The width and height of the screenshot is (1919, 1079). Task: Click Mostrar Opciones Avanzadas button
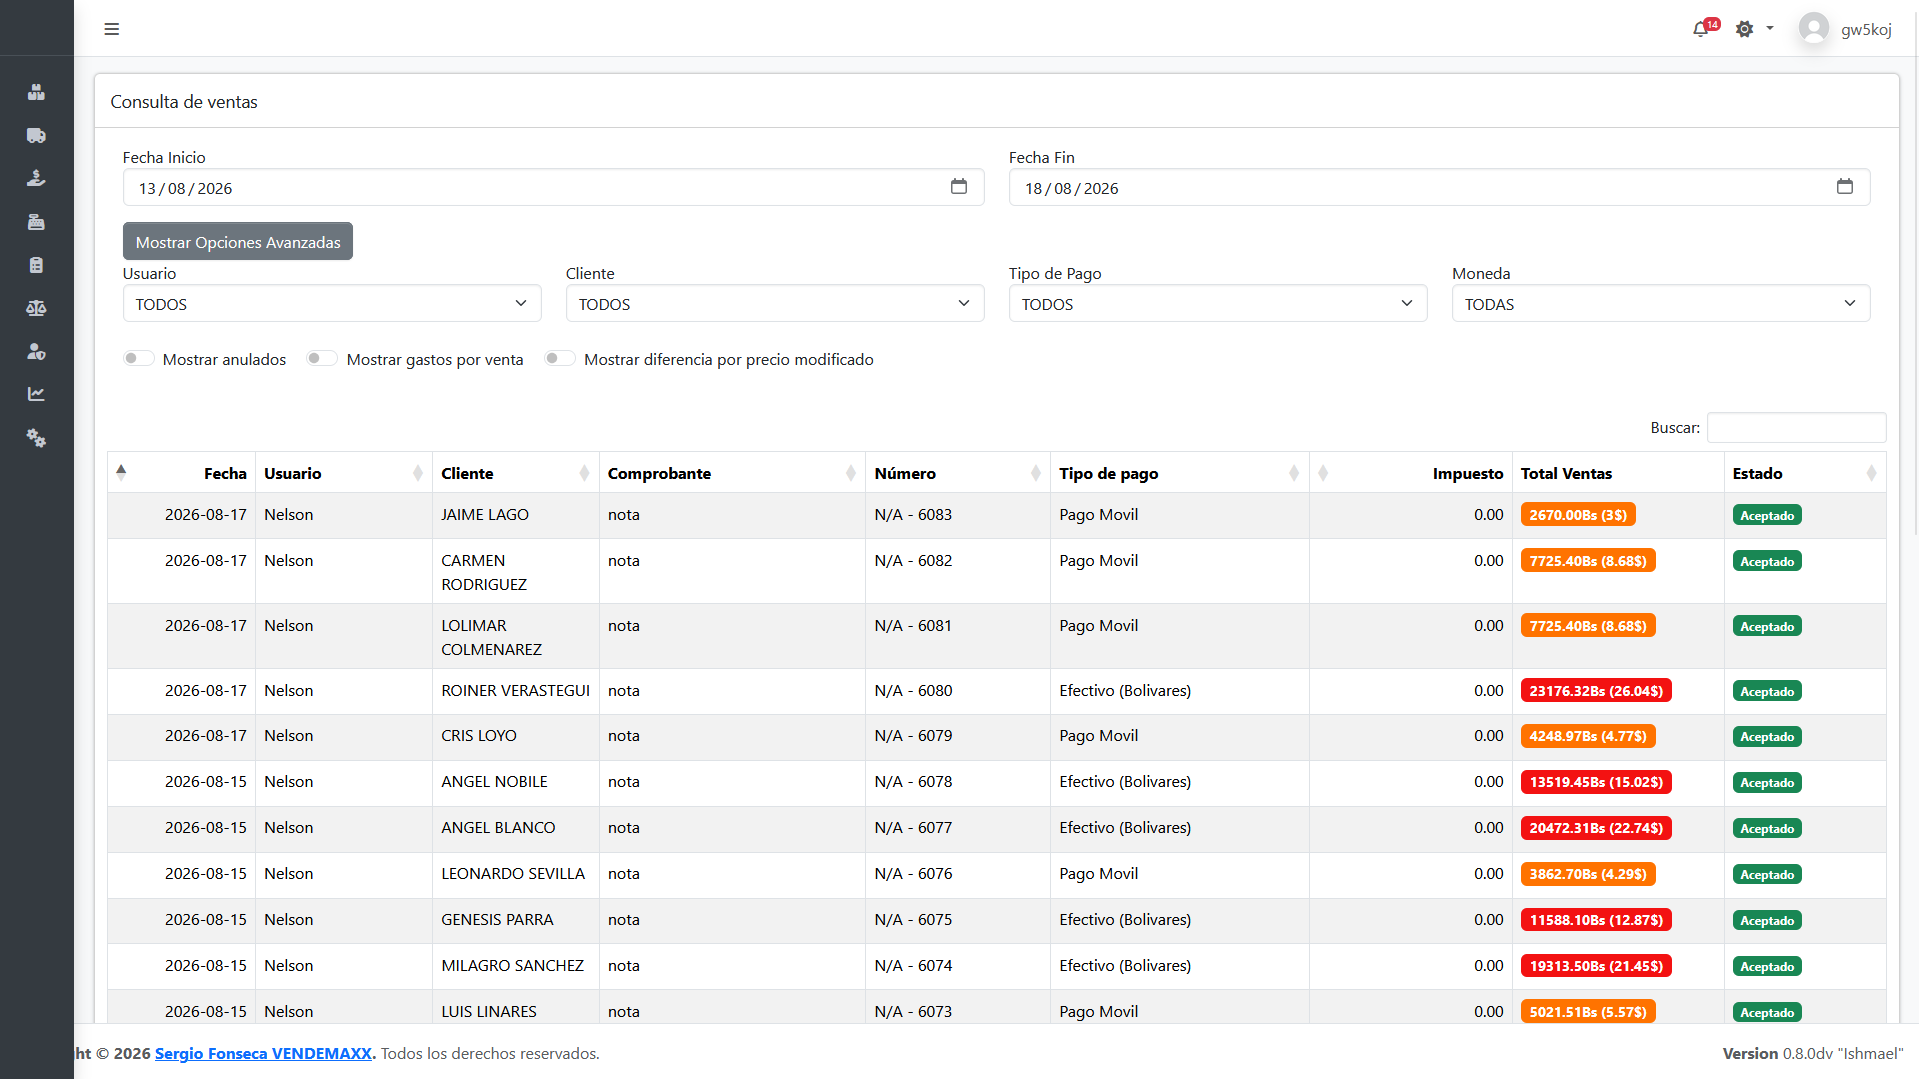tap(238, 242)
